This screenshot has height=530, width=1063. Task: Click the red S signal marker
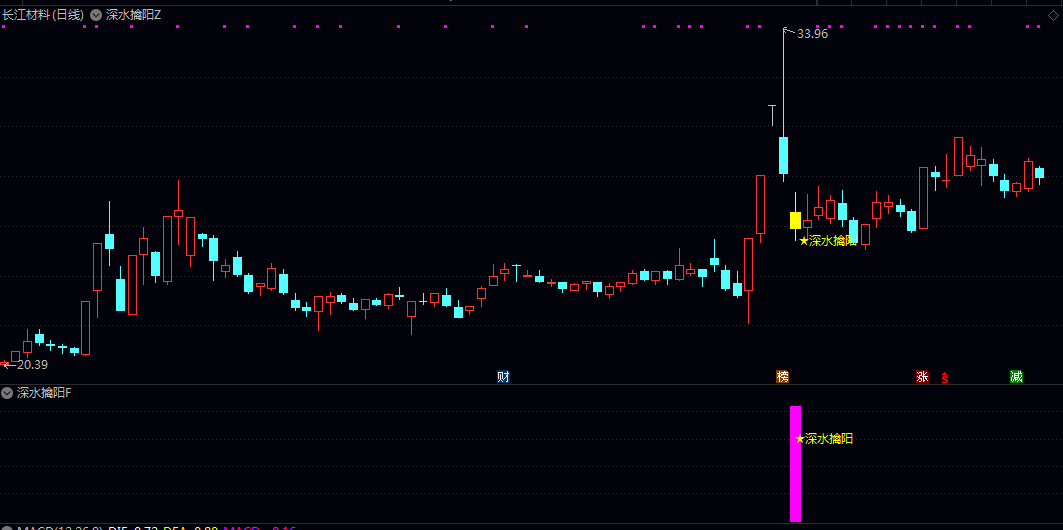coord(944,378)
